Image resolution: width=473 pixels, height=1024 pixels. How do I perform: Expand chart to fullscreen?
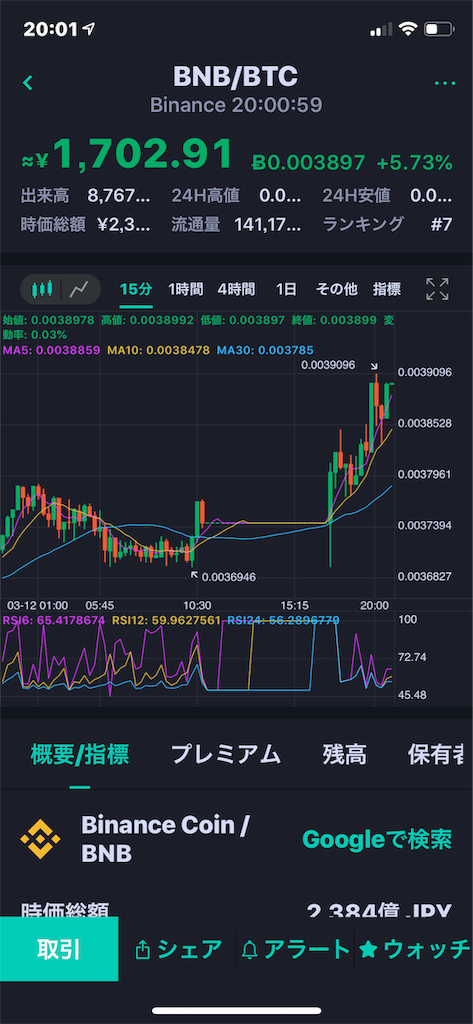point(437,289)
